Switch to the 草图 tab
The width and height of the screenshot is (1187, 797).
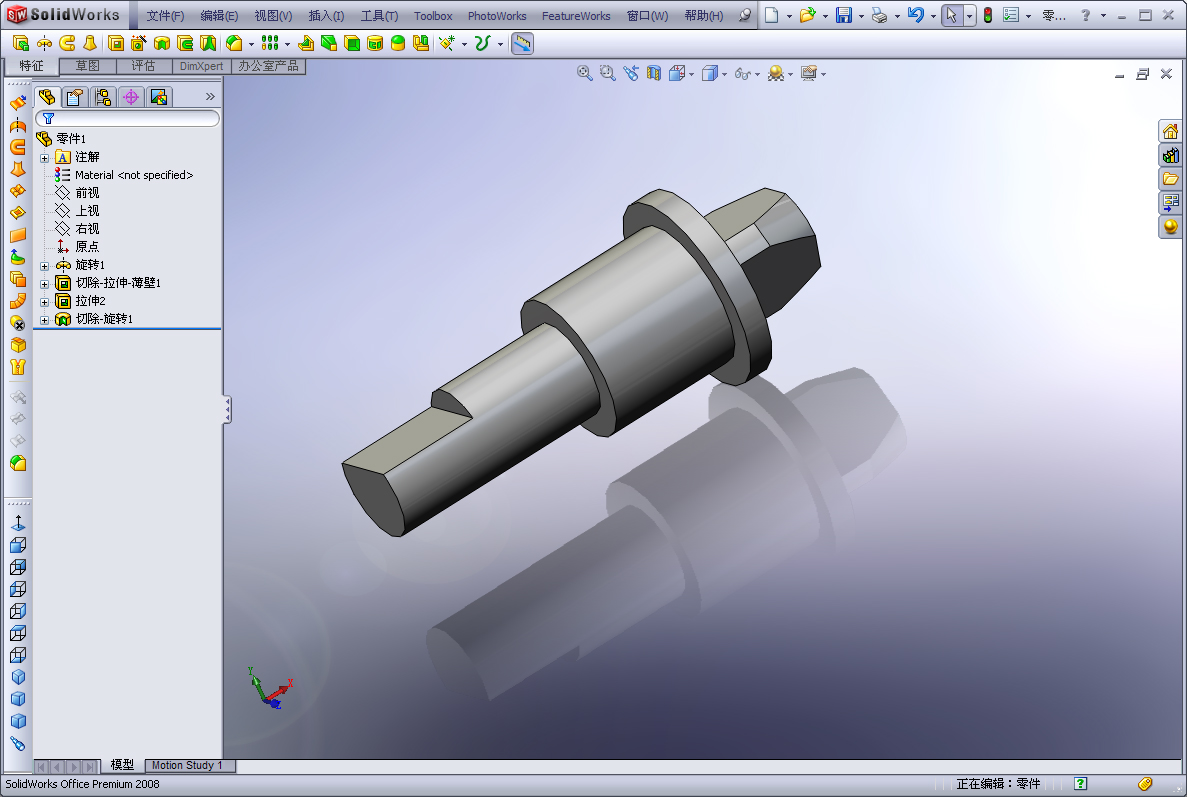[x=88, y=66]
